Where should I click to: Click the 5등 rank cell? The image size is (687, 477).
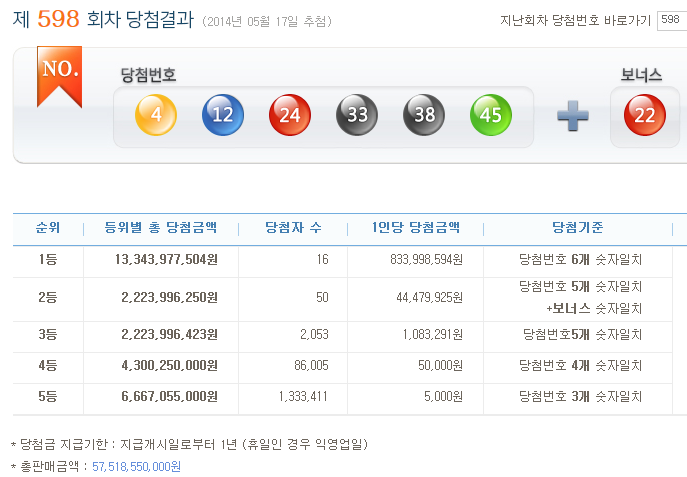click(48, 396)
